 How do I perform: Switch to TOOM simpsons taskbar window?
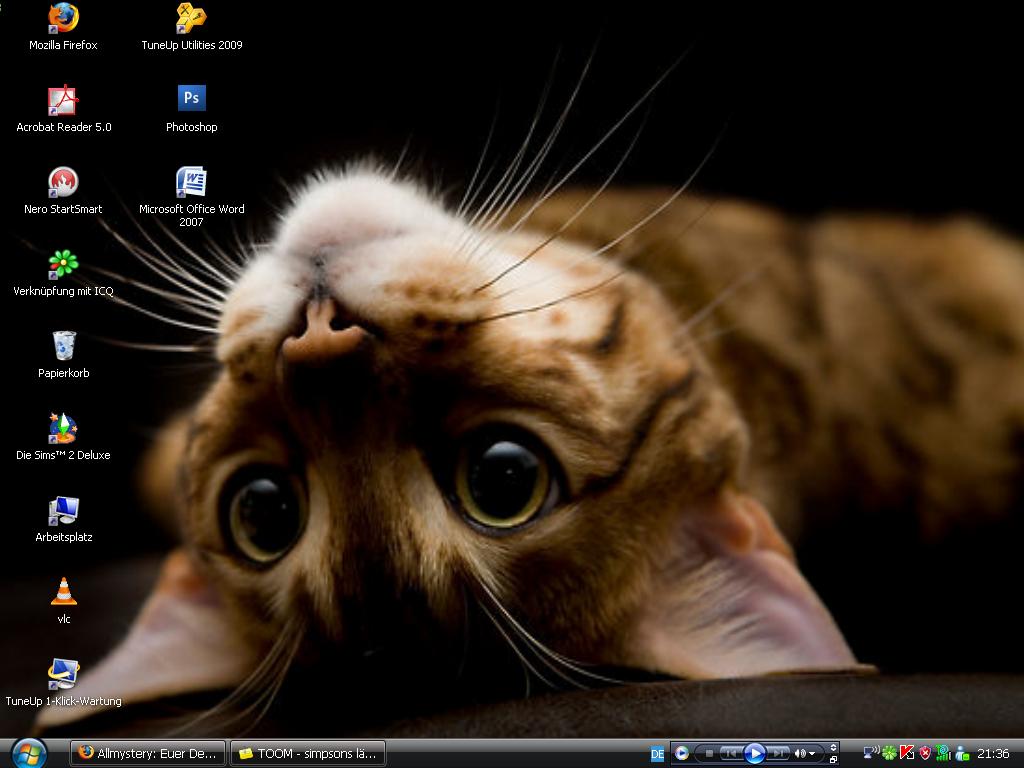click(x=308, y=753)
